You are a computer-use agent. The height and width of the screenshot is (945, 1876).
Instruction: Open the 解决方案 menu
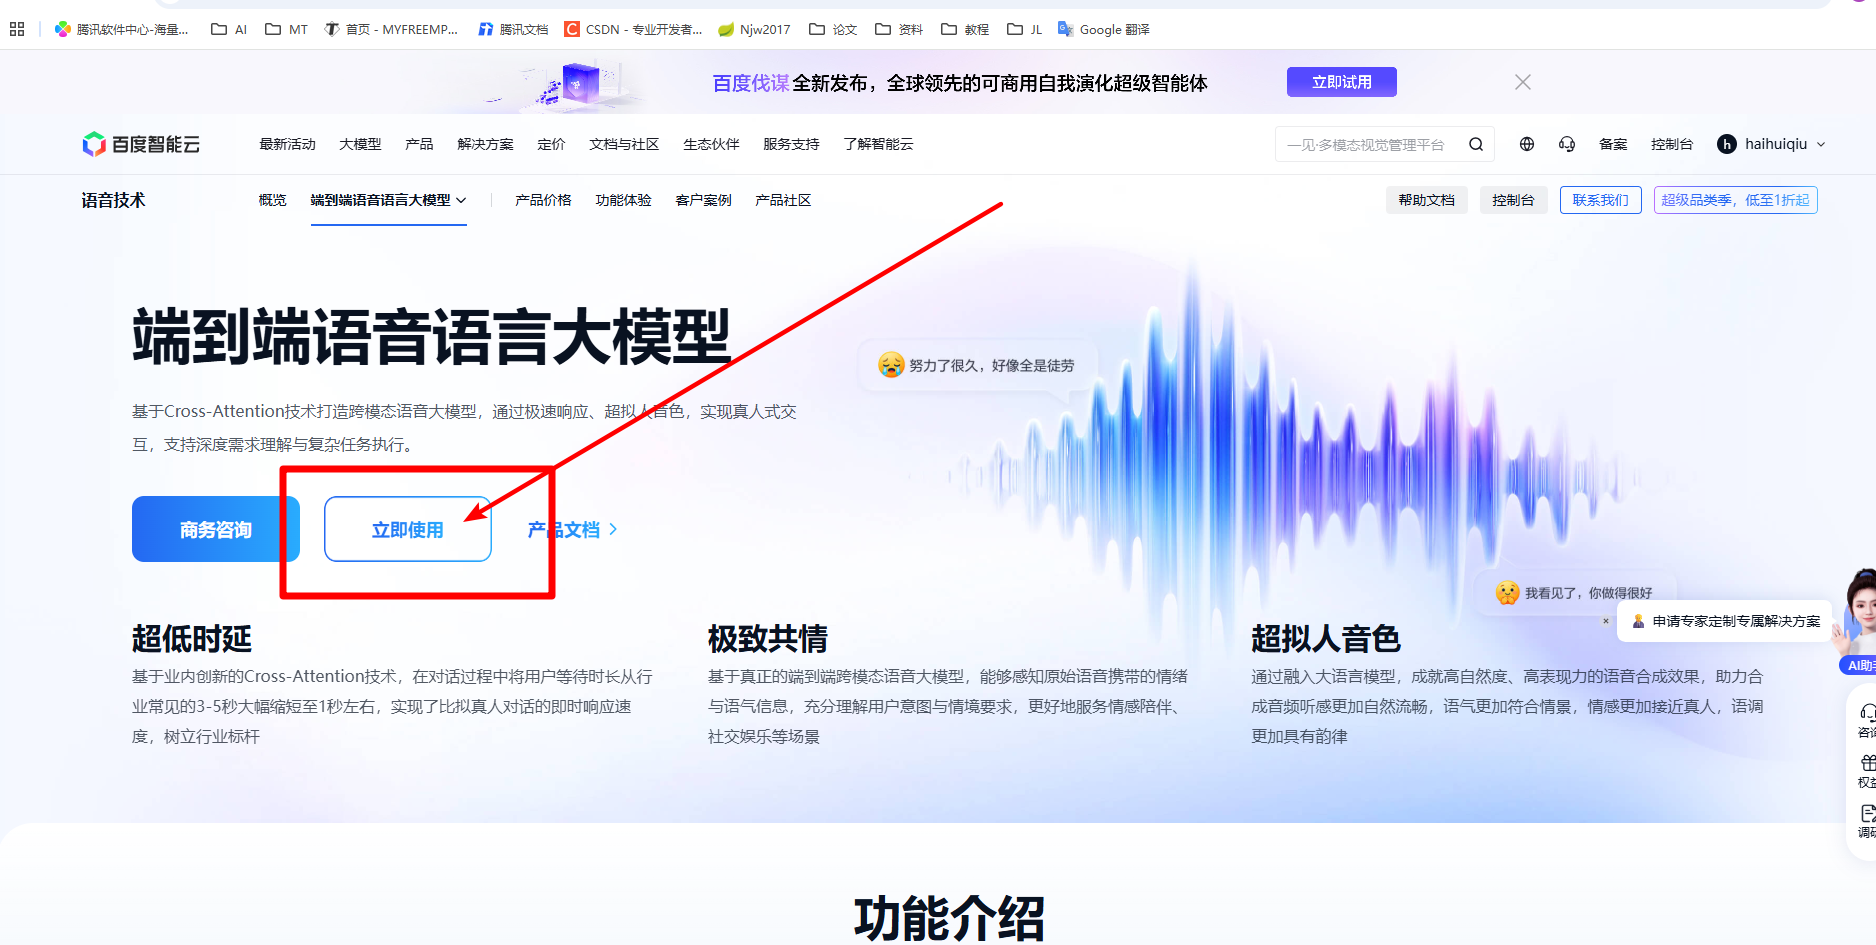(485, 144)
